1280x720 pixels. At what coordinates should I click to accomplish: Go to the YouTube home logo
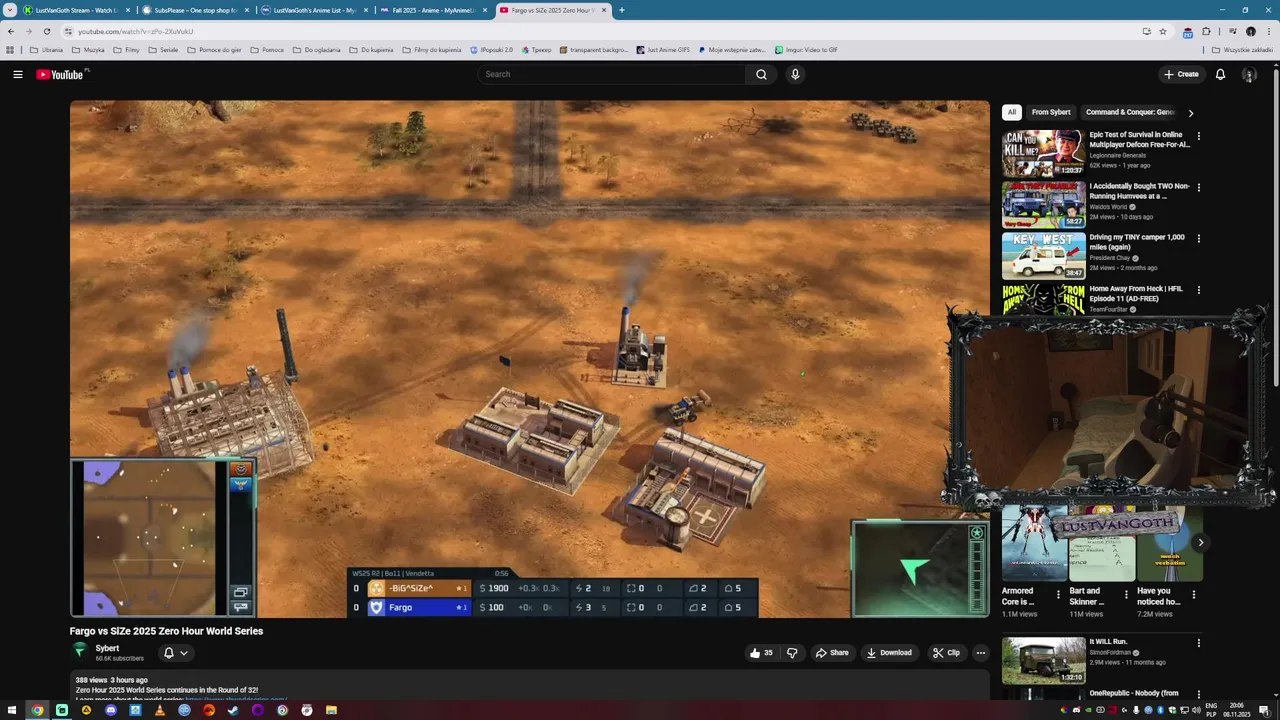[60, 74]
